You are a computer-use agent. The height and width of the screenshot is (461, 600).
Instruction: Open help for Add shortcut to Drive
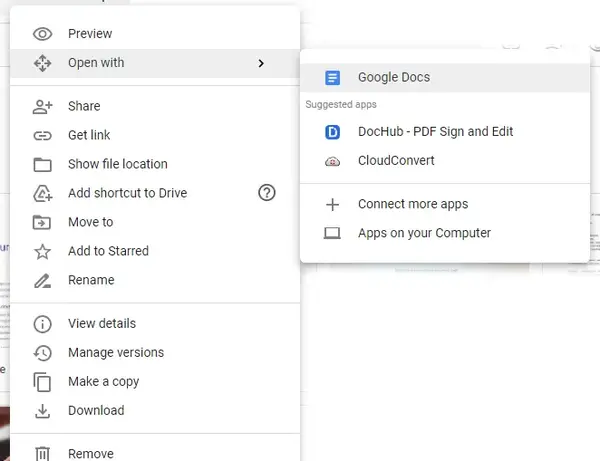(x=267, y=193)
